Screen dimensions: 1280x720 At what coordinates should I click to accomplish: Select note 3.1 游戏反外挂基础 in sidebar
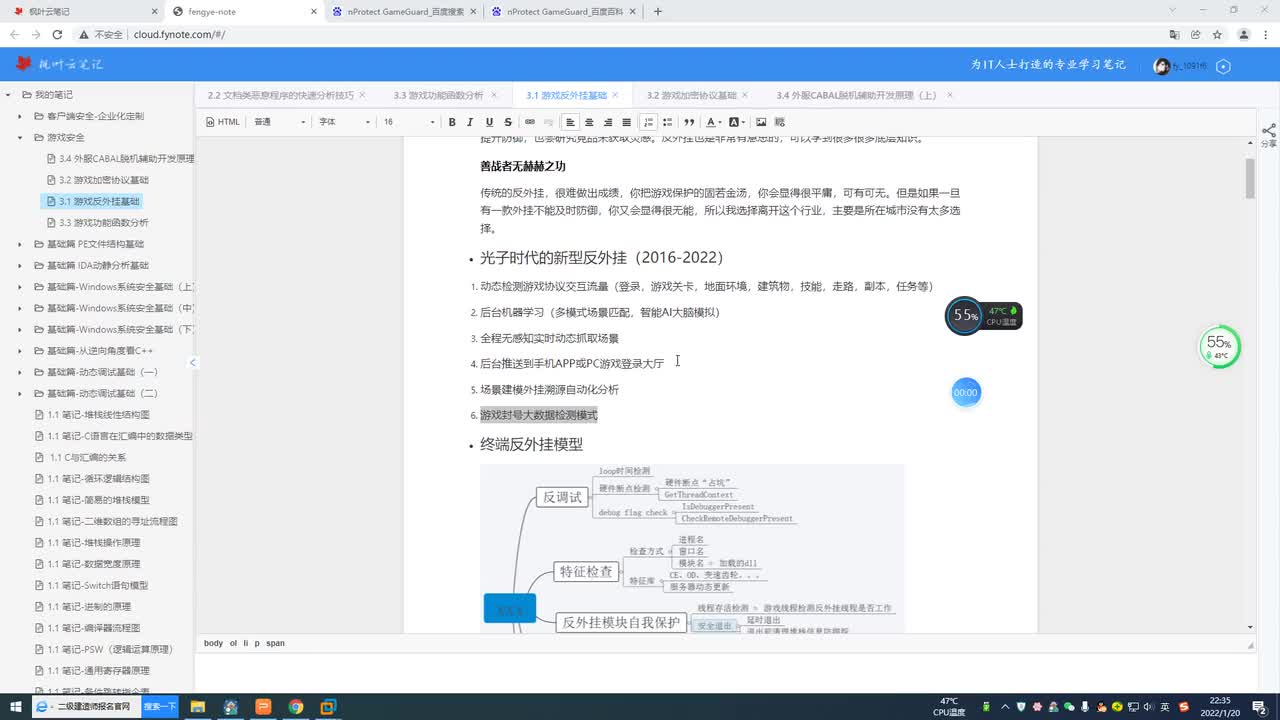[93, 201]
